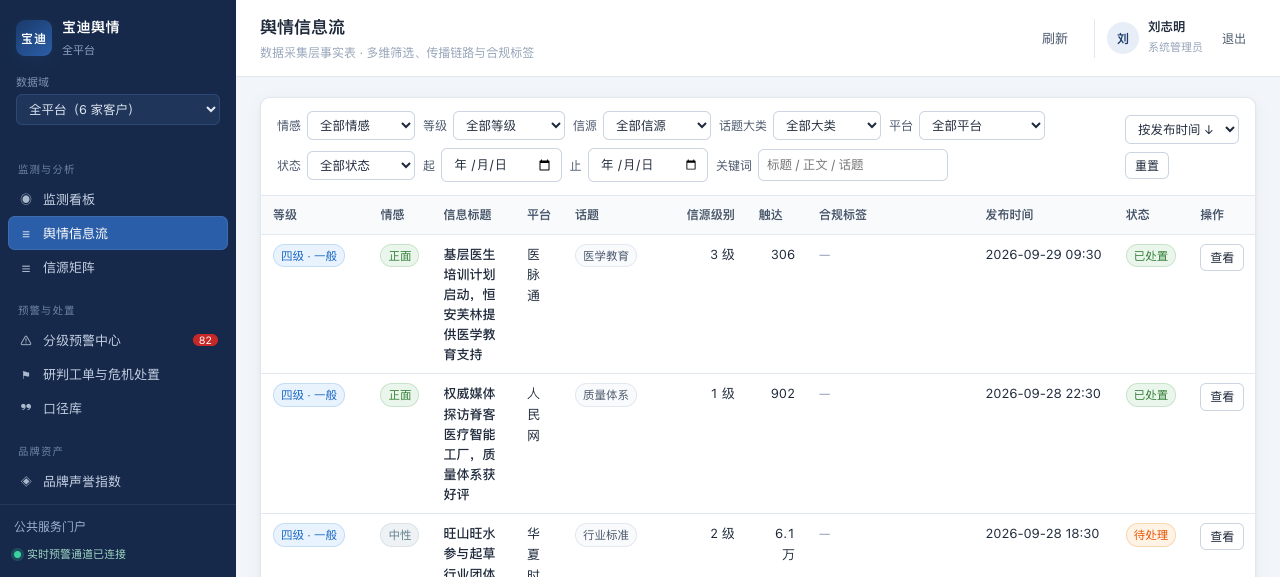Viewport: 1280px width, 577px height.
Task: Click the 起 start date field
Action: pos(502,165)
